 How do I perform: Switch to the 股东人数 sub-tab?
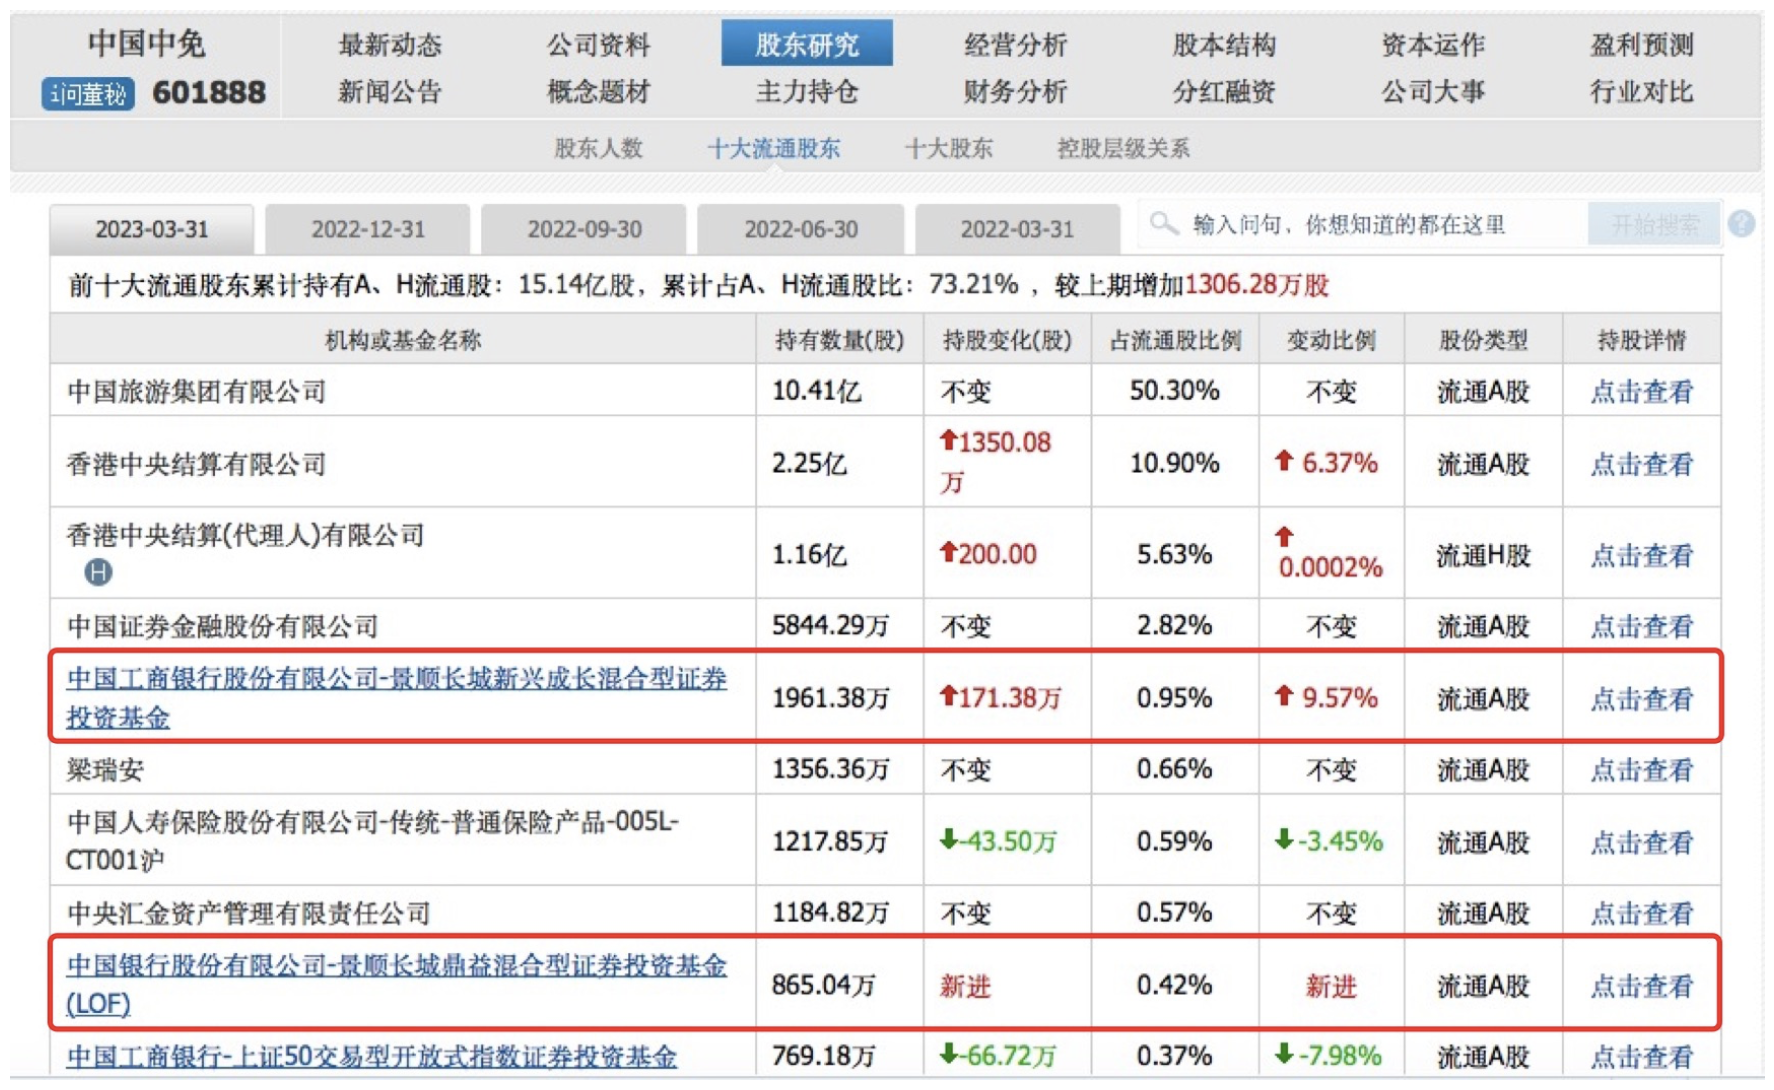(598, 148)
